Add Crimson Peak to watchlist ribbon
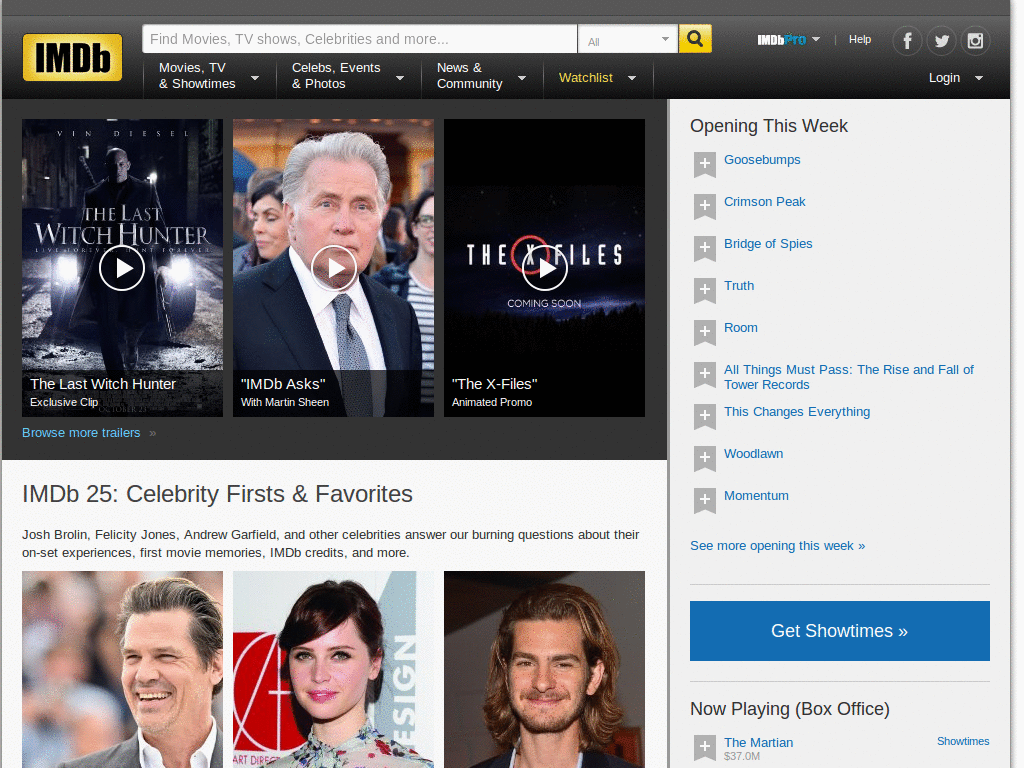1024x768 pixels. tap(705, 206)
